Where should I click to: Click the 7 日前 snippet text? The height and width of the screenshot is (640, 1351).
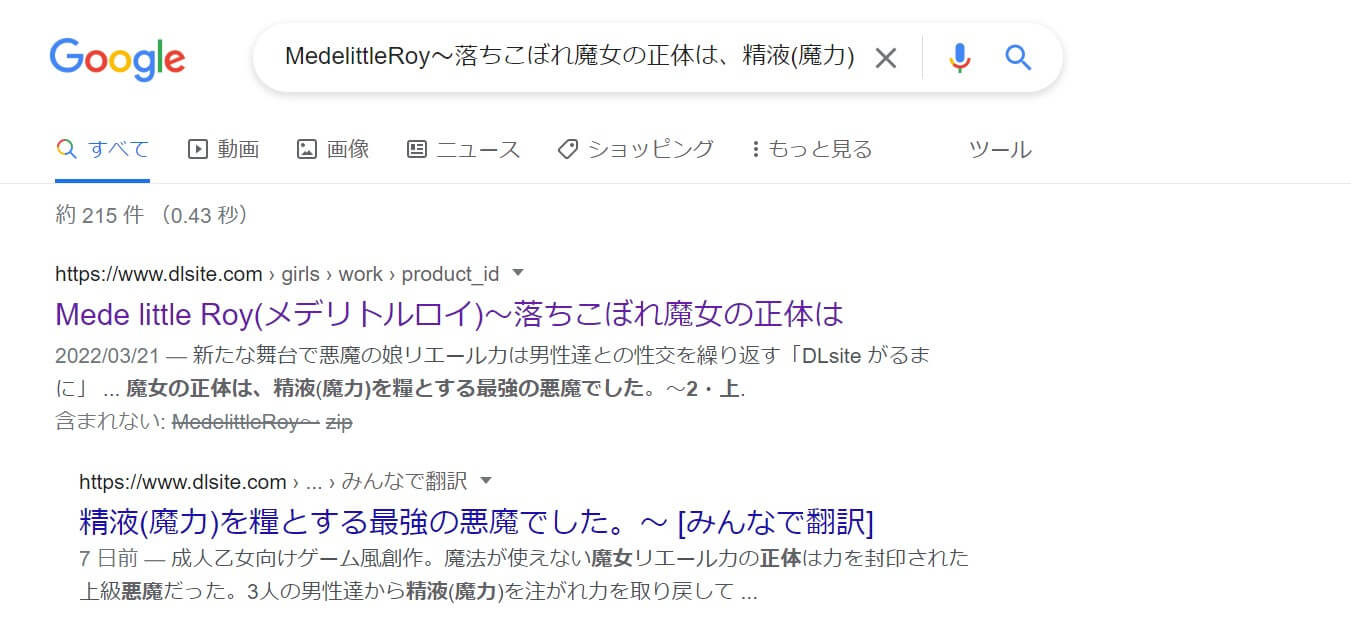click(x=106, y=557)
